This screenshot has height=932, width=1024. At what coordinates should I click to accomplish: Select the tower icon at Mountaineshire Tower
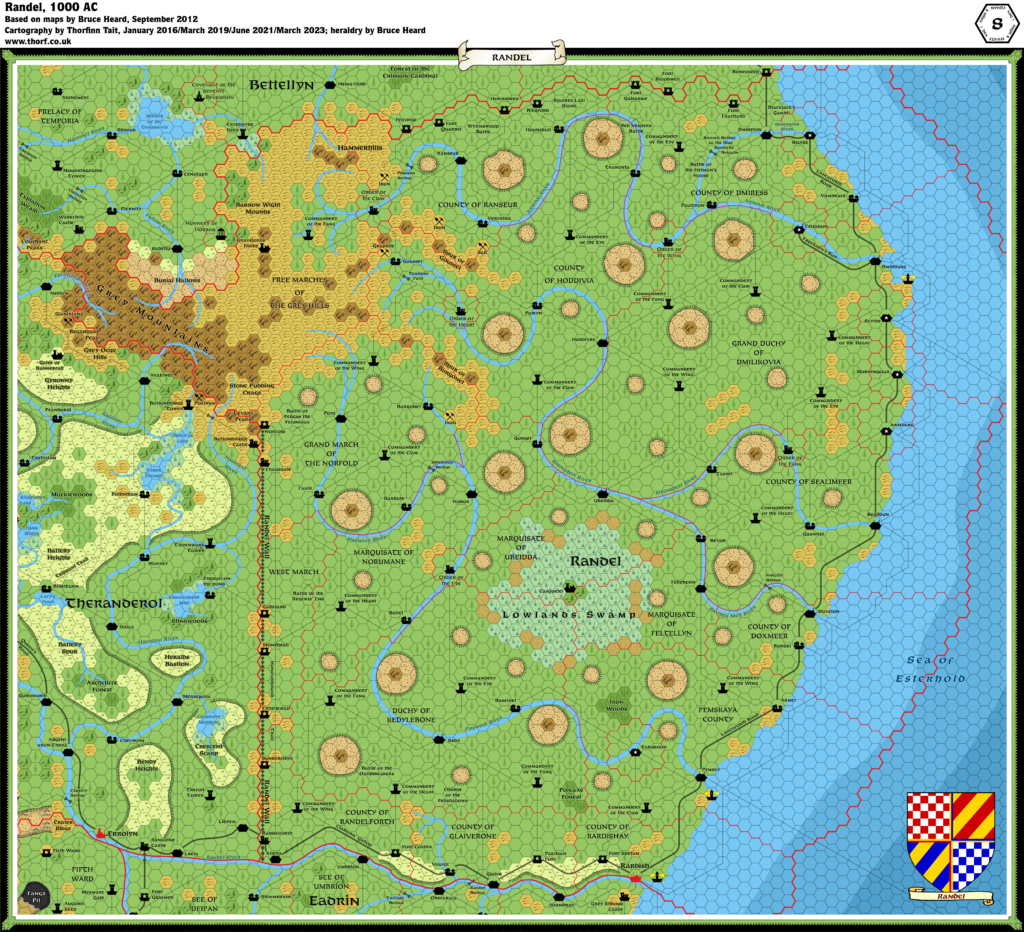point(56,165)
